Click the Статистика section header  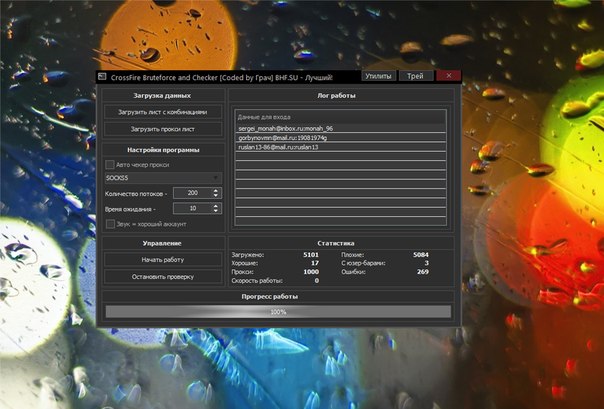point(336,243)
